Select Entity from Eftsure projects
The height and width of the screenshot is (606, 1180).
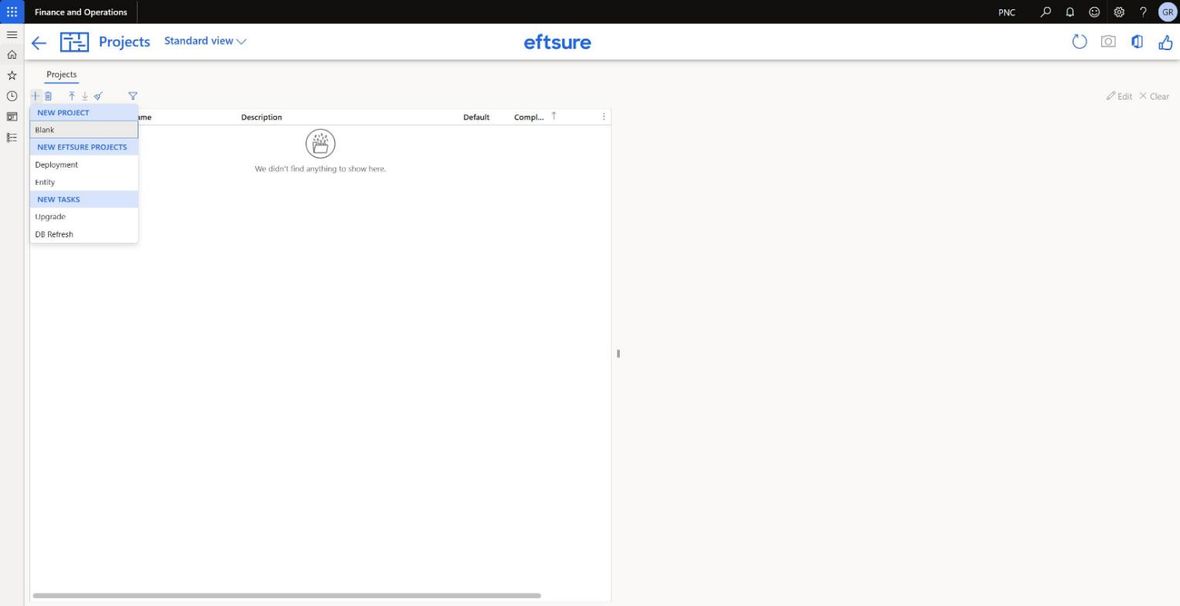click(x=84, y=182)
